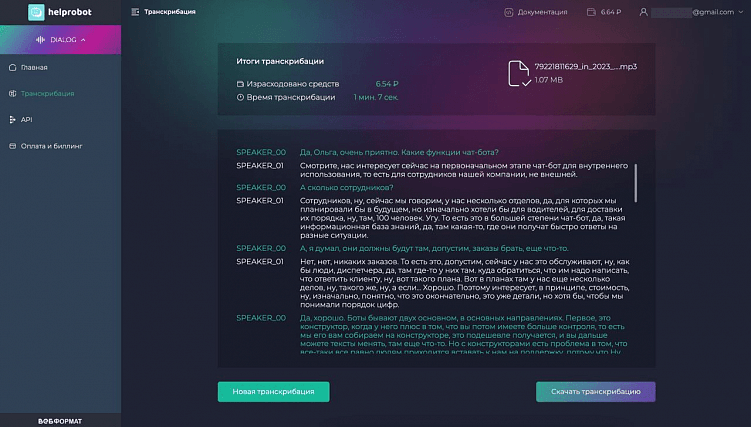Click the helprobot logo icon

(x=36, y=12)
